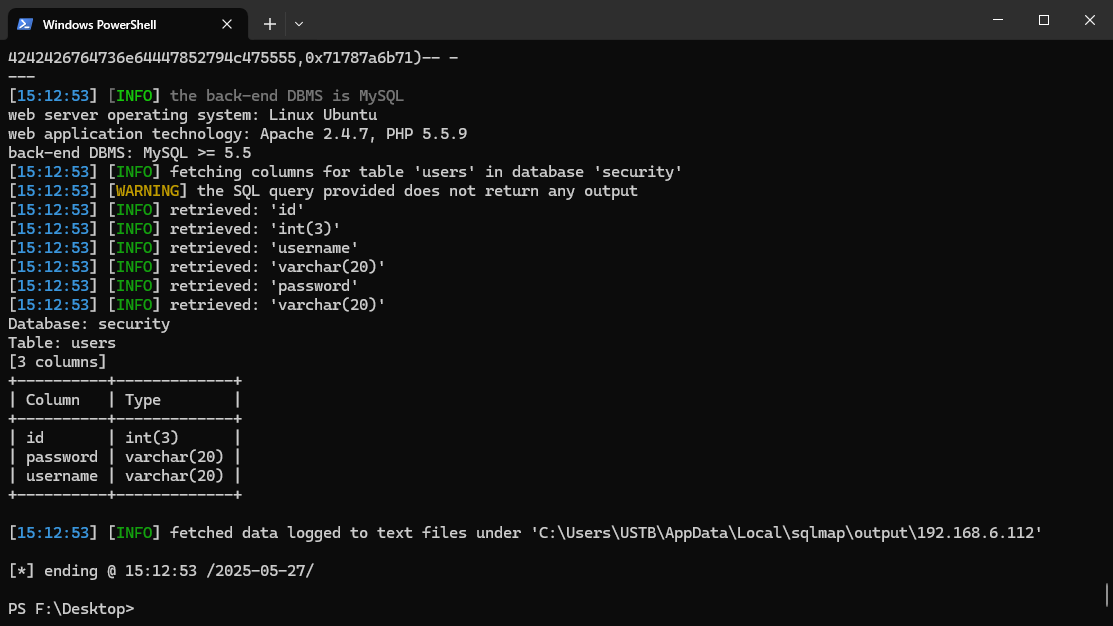
Task: Click the 'back-end DBMS: MySQL >= 5.5' line
Action: click(130, 153)
